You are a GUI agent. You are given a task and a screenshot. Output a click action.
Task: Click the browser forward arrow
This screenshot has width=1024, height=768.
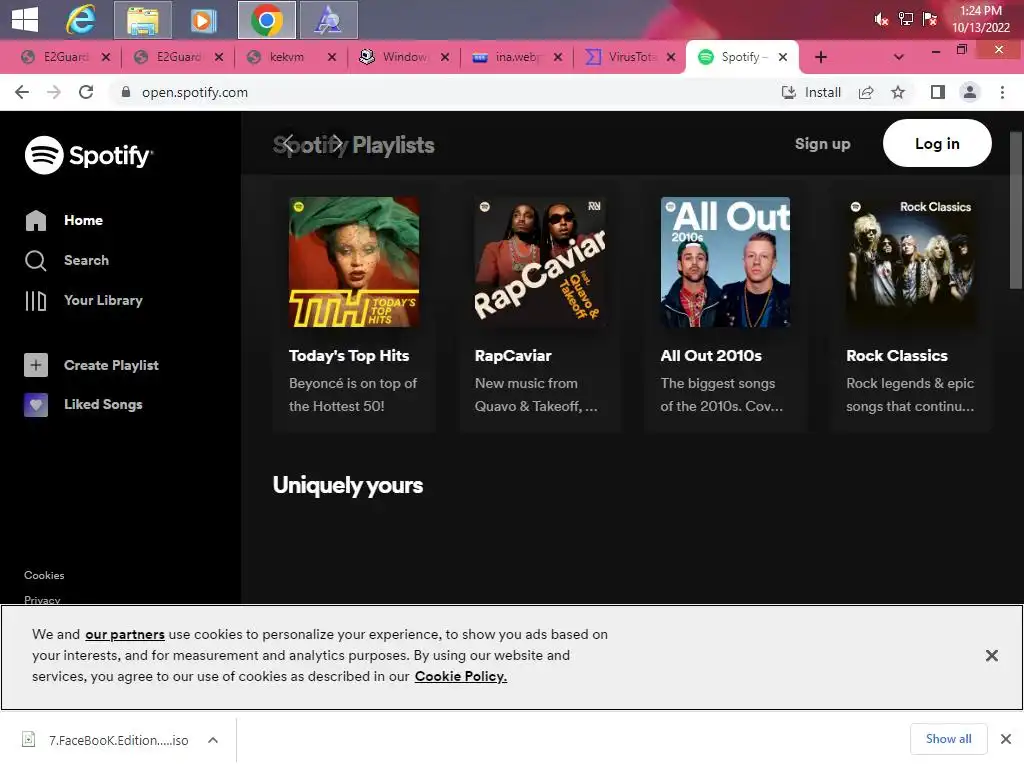54,92
